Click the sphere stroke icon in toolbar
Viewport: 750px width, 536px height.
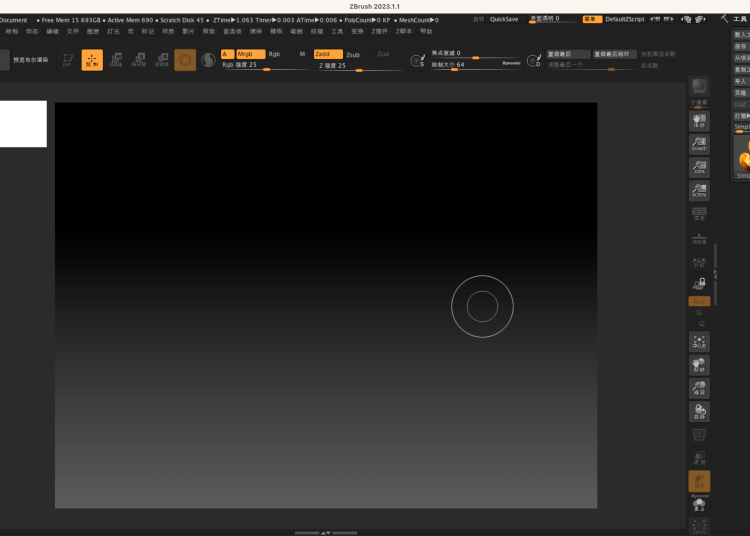(x=185, y=60)
